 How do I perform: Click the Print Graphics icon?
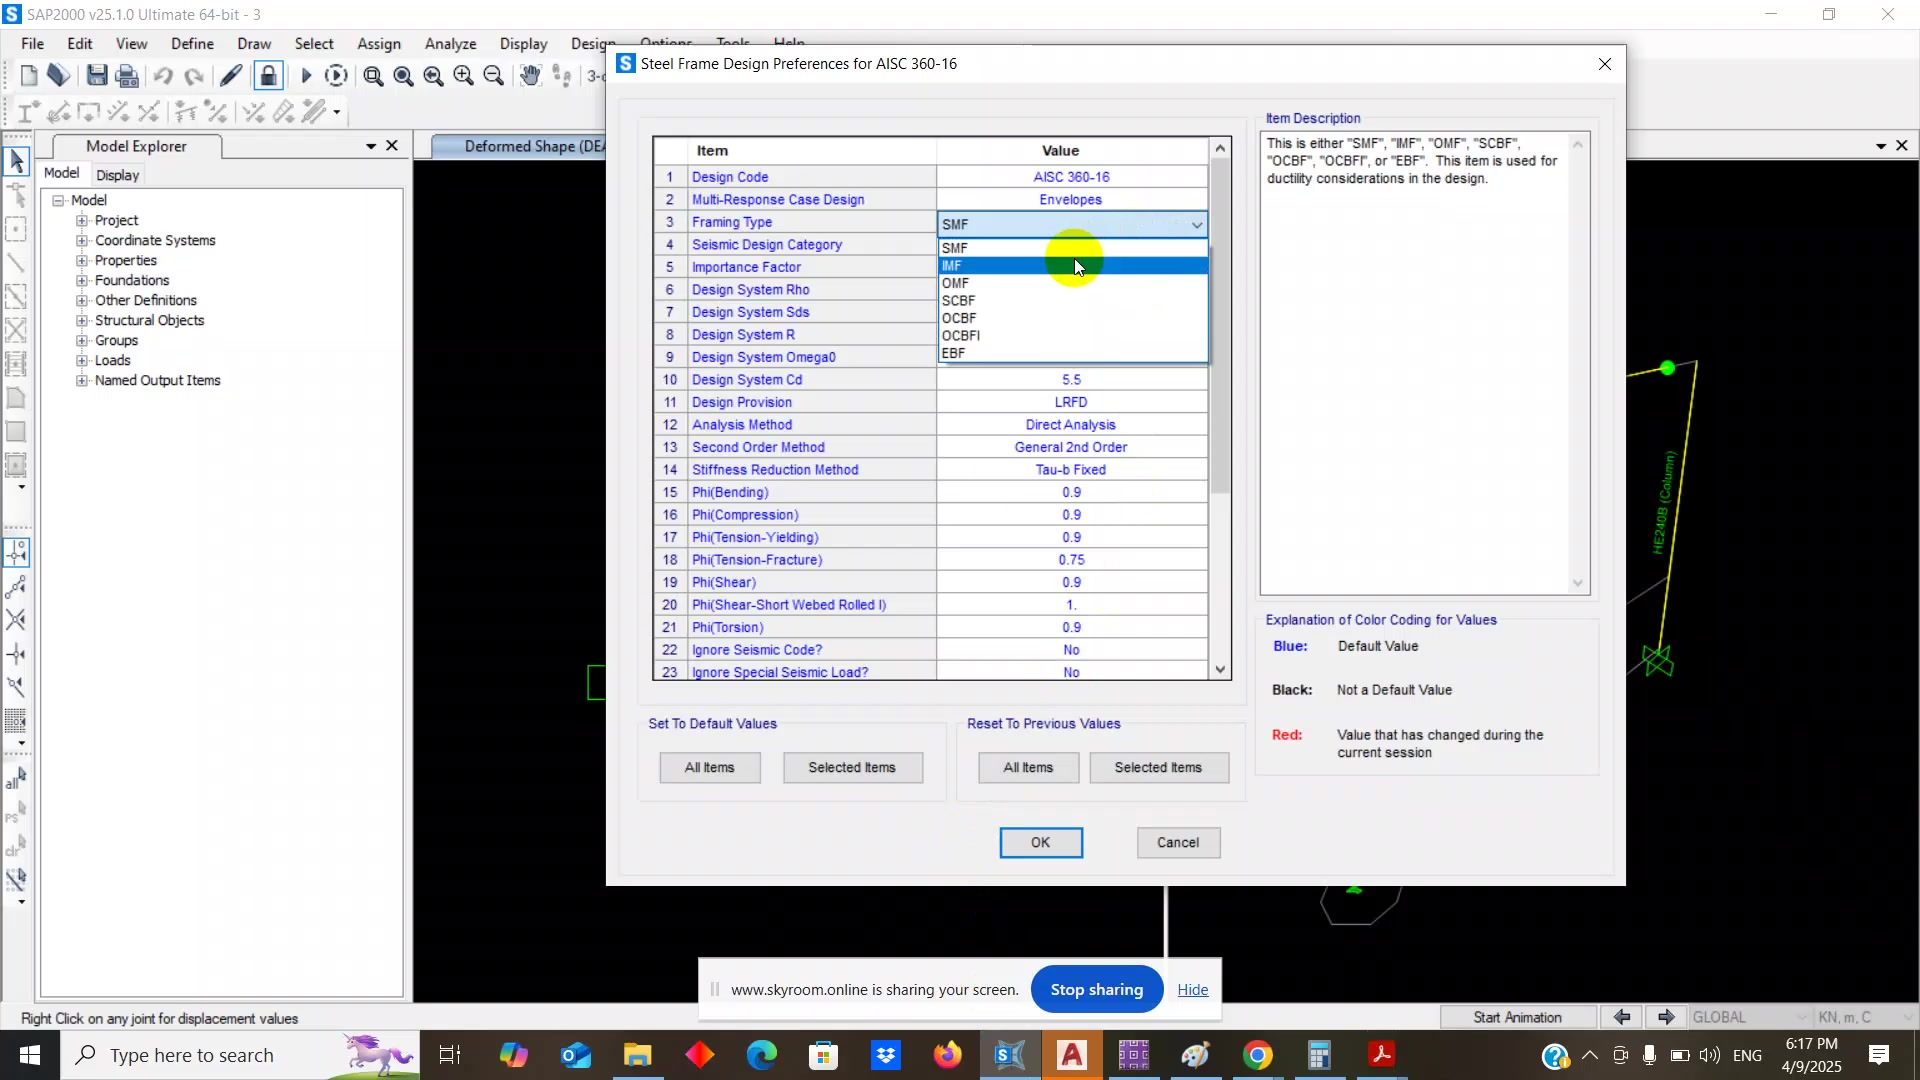pyautogui.click(x=127, y=76)
